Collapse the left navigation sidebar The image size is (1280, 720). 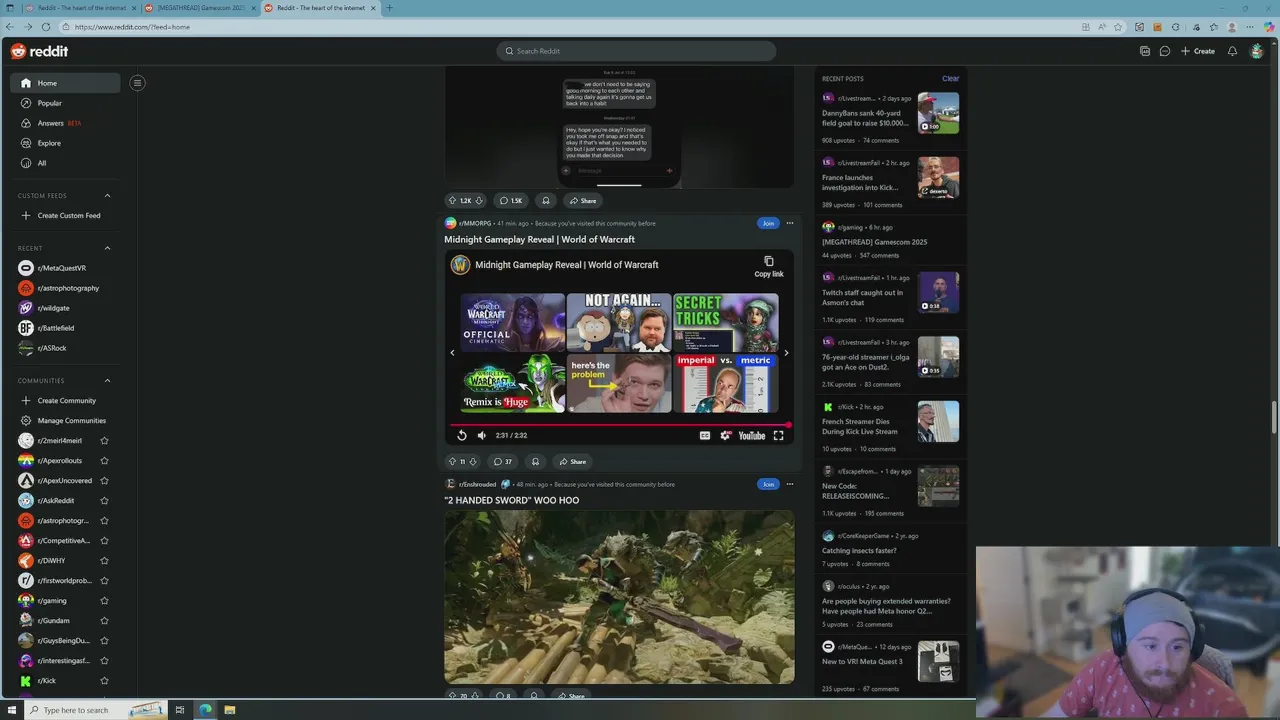[138, 83]
